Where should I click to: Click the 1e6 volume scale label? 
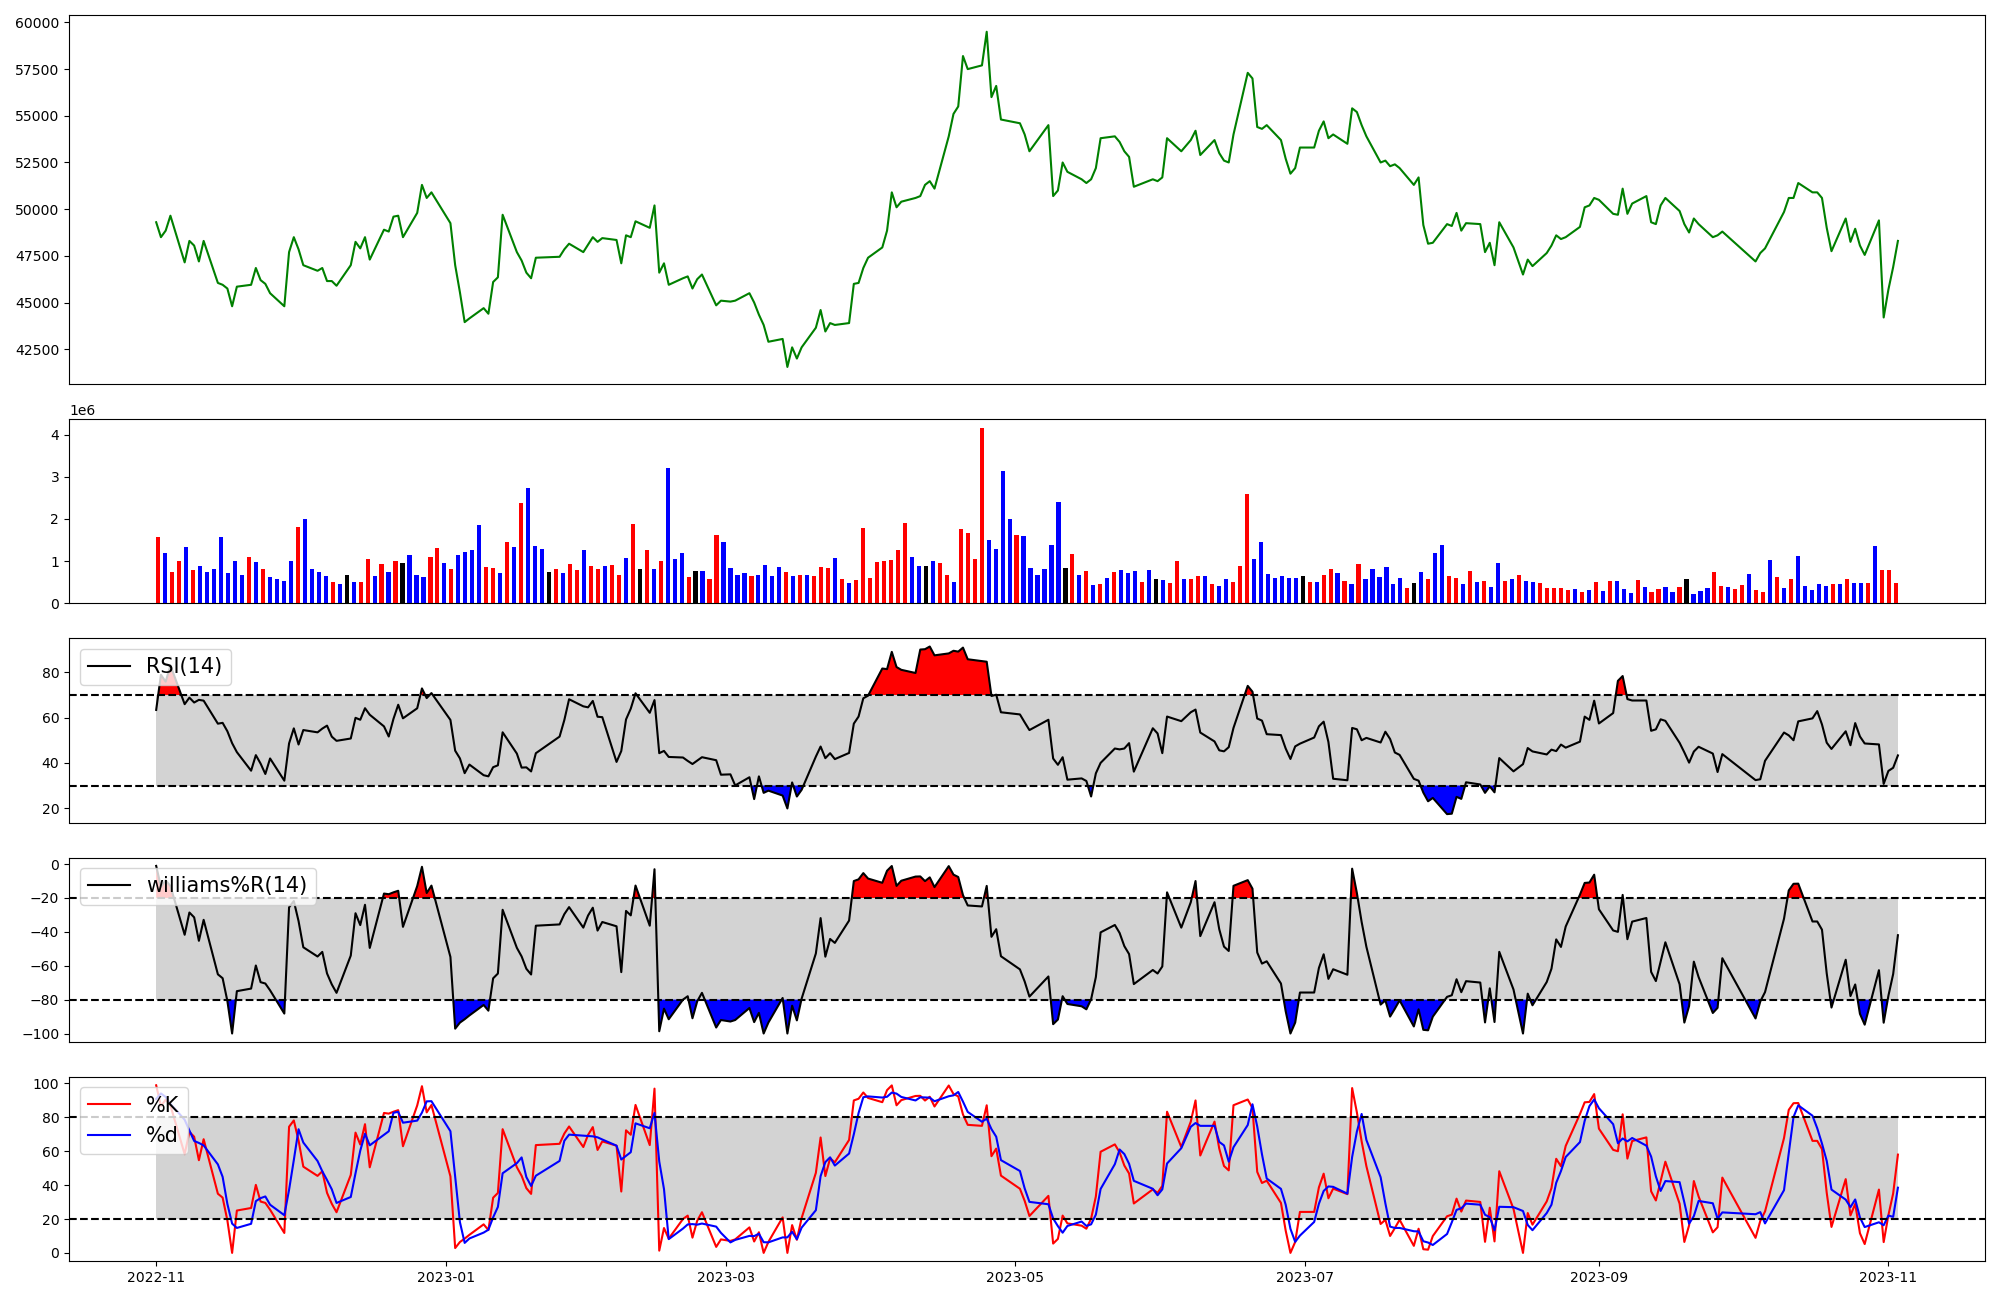pos(82,410)
